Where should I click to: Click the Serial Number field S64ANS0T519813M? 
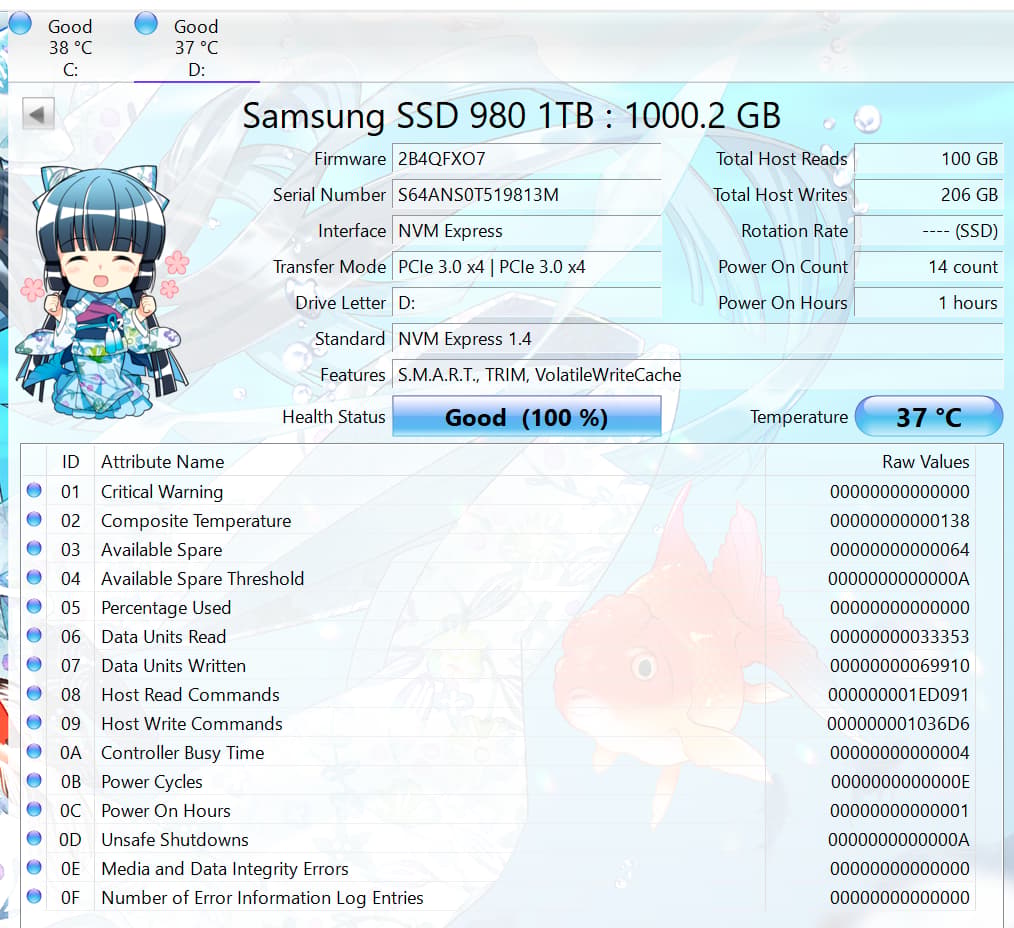[x=526, y=195]
